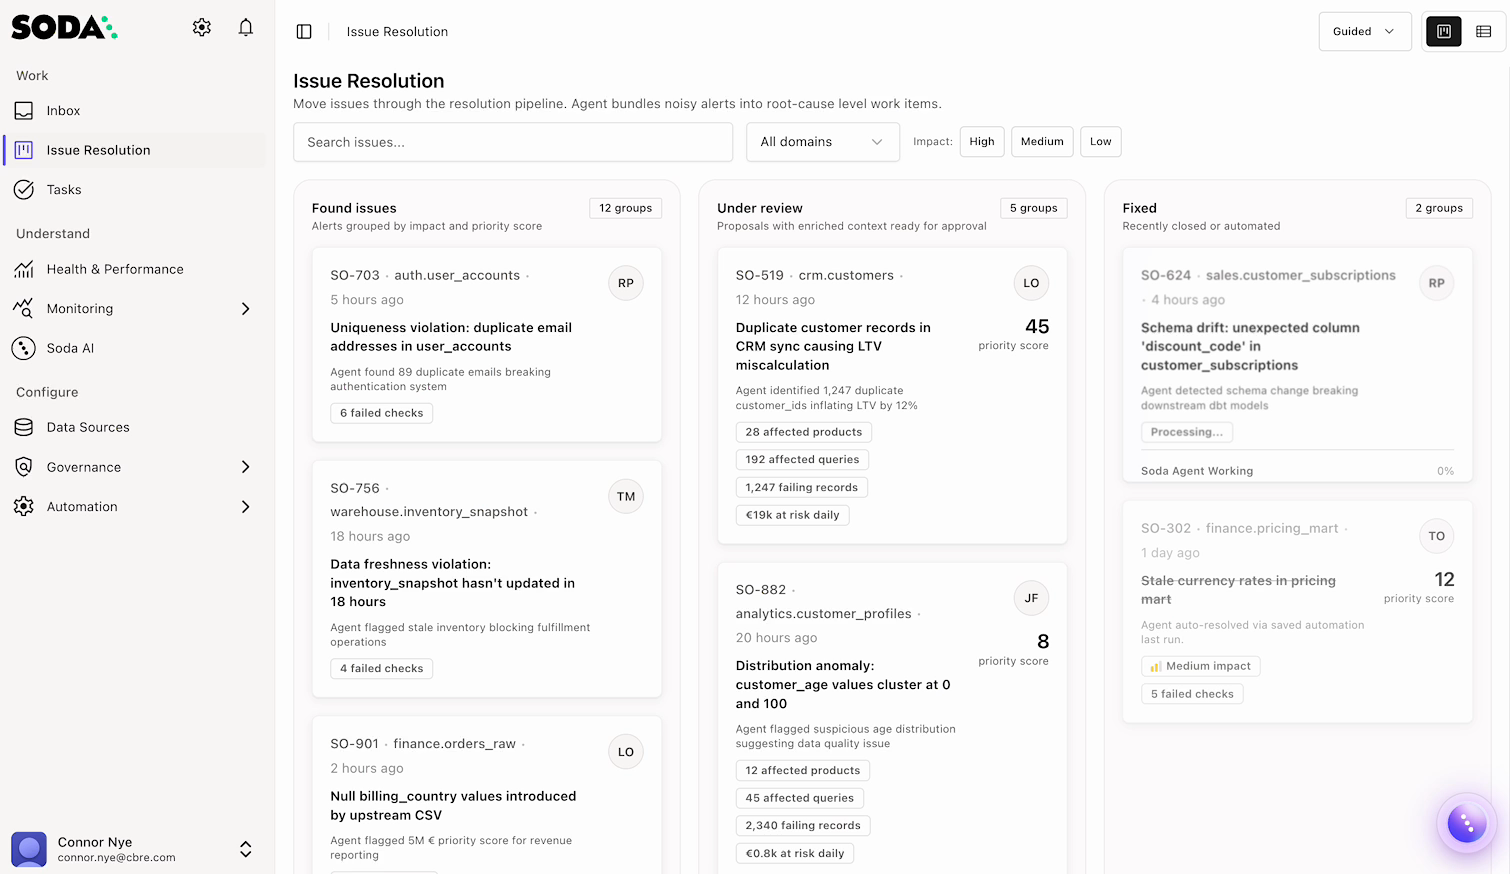Viewport: 1510px width, 874px height.
Task: Click the 12 affected products tag
Action: 803,771
